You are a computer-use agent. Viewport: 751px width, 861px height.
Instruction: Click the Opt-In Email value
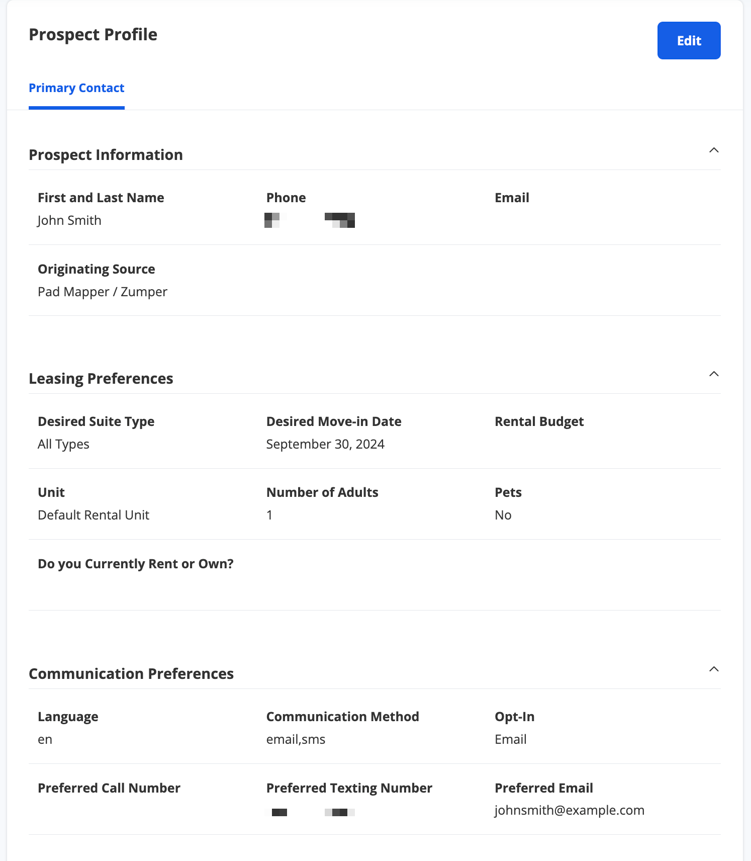point(510,739)
